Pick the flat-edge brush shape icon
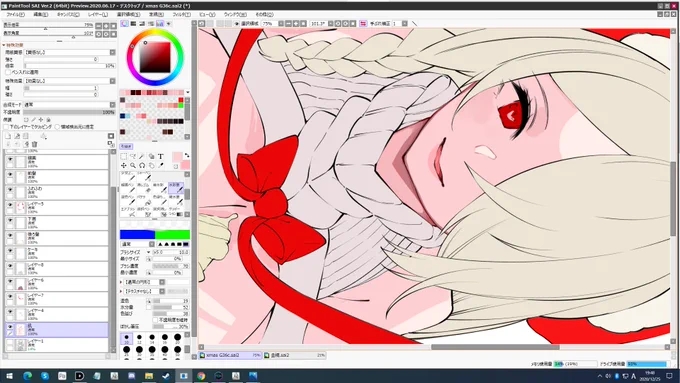The height and width of the screenshot is (383, 680). pyautogui.click(x=186, y=244)
